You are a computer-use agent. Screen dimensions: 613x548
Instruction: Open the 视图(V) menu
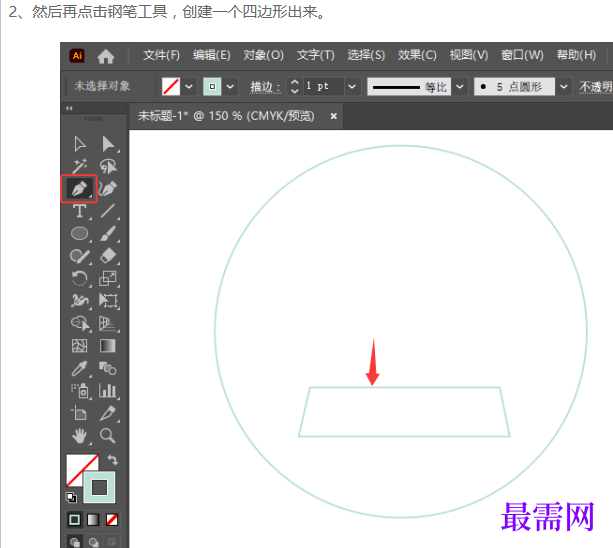[x=469, y=55]
